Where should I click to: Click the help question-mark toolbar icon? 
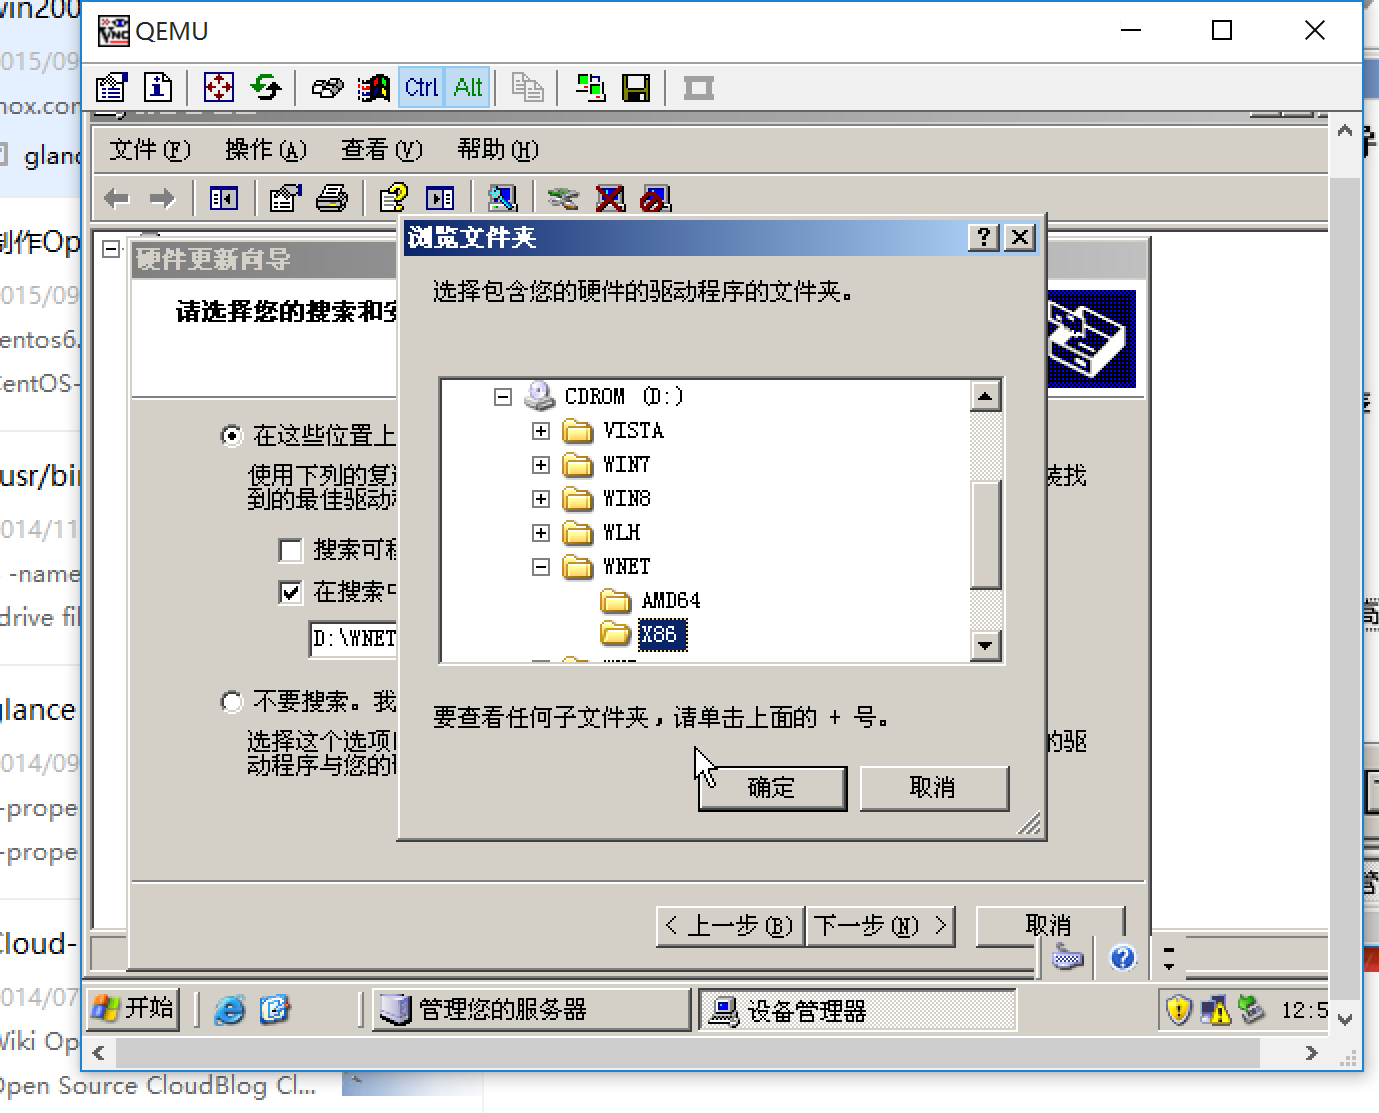click(x=394, y=199)
